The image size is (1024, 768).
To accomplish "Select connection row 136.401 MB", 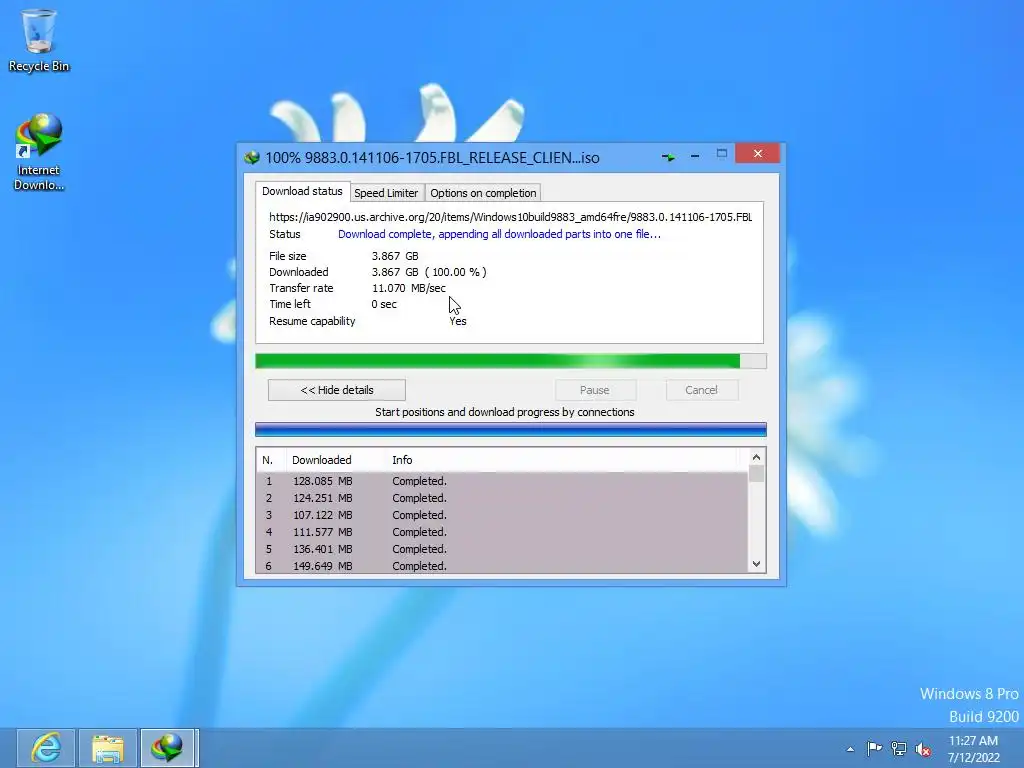I will [x=502, y=549].
